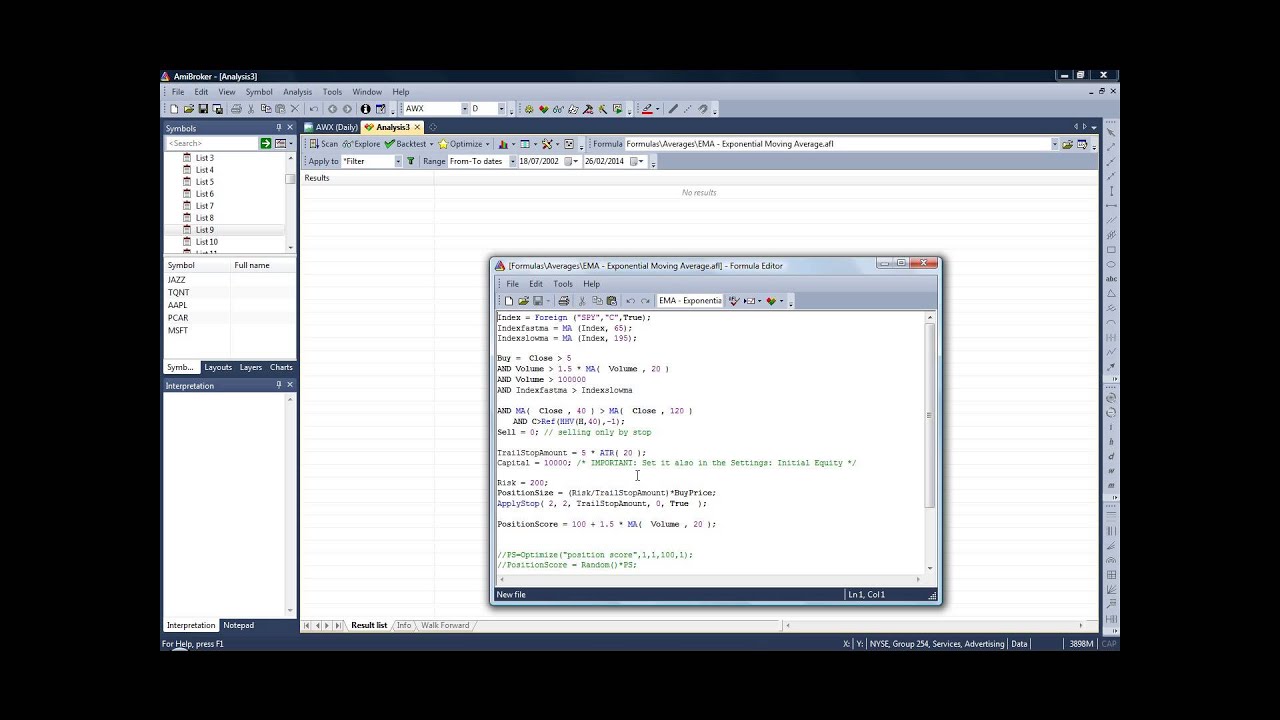The image size is (1280, 720).
Task: Click the New file icon in main toolbar
Action: tap(174, 109)
